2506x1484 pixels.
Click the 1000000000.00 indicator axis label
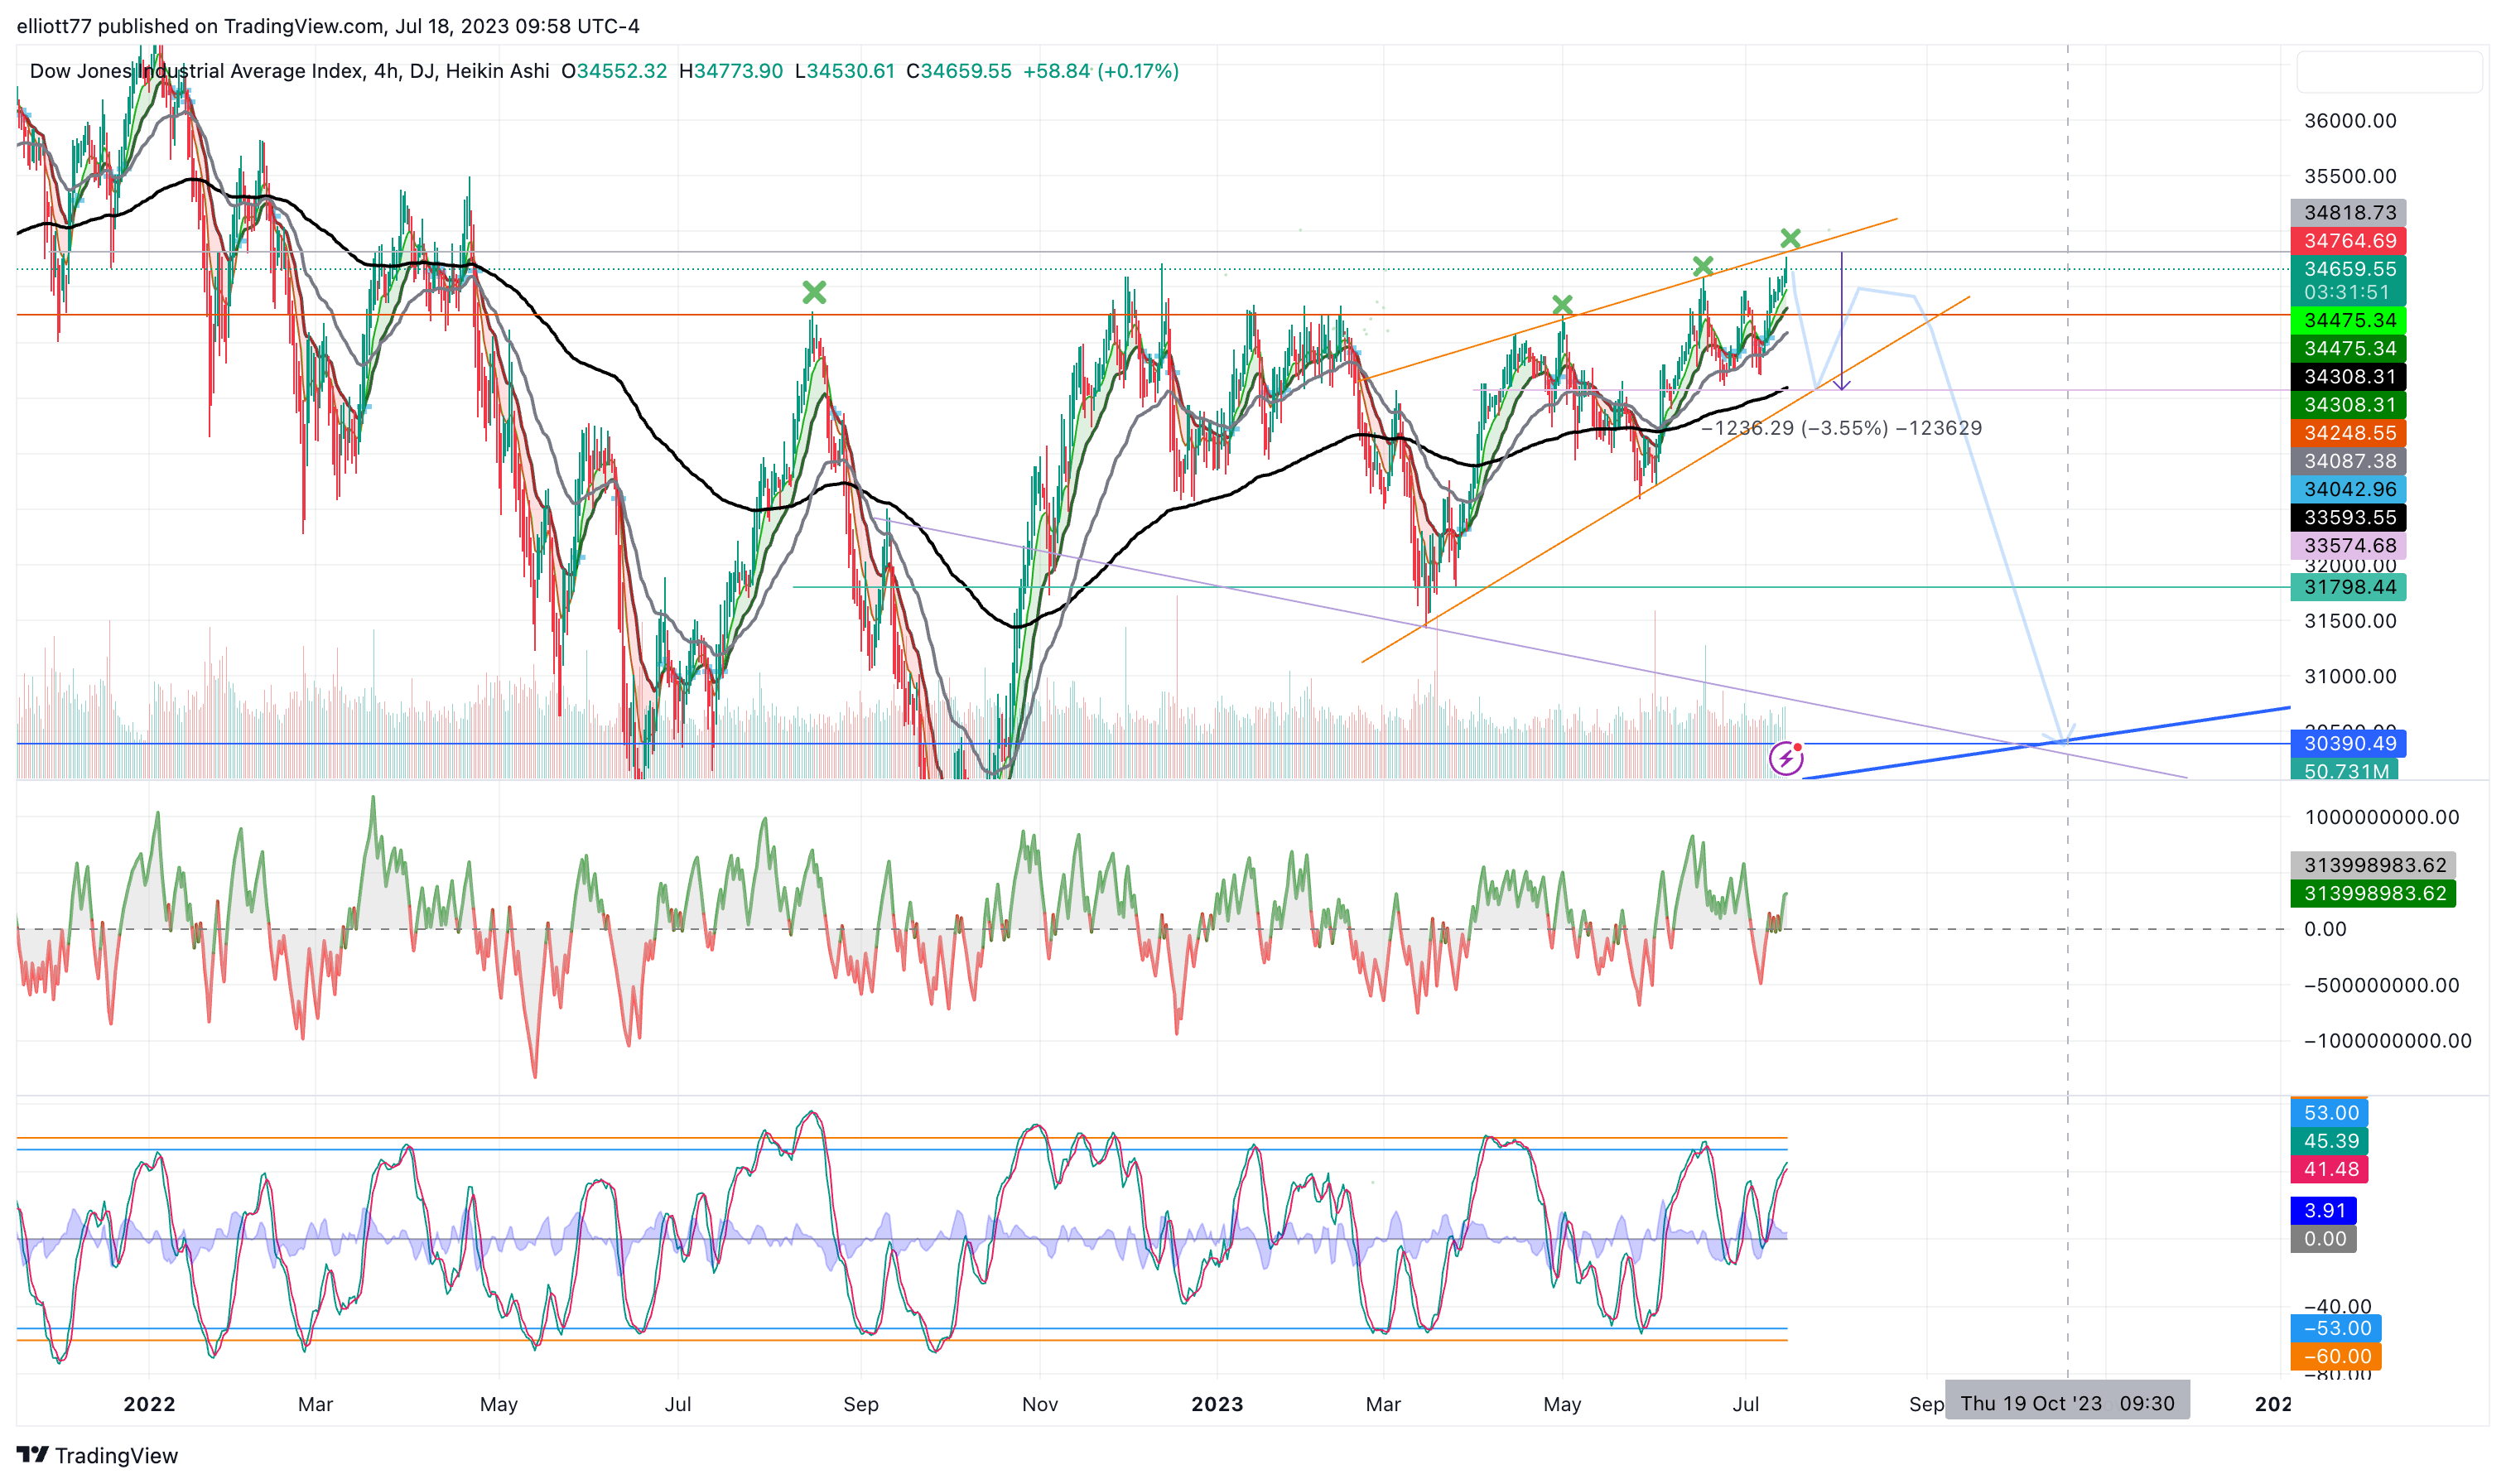point(2381,817)
